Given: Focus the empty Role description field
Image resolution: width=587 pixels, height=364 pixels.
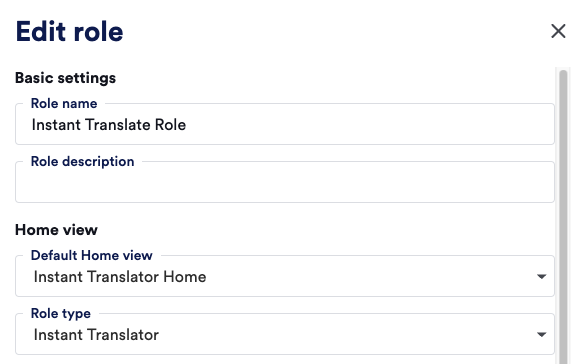Looking at the screenshot, I should [285, 182].
